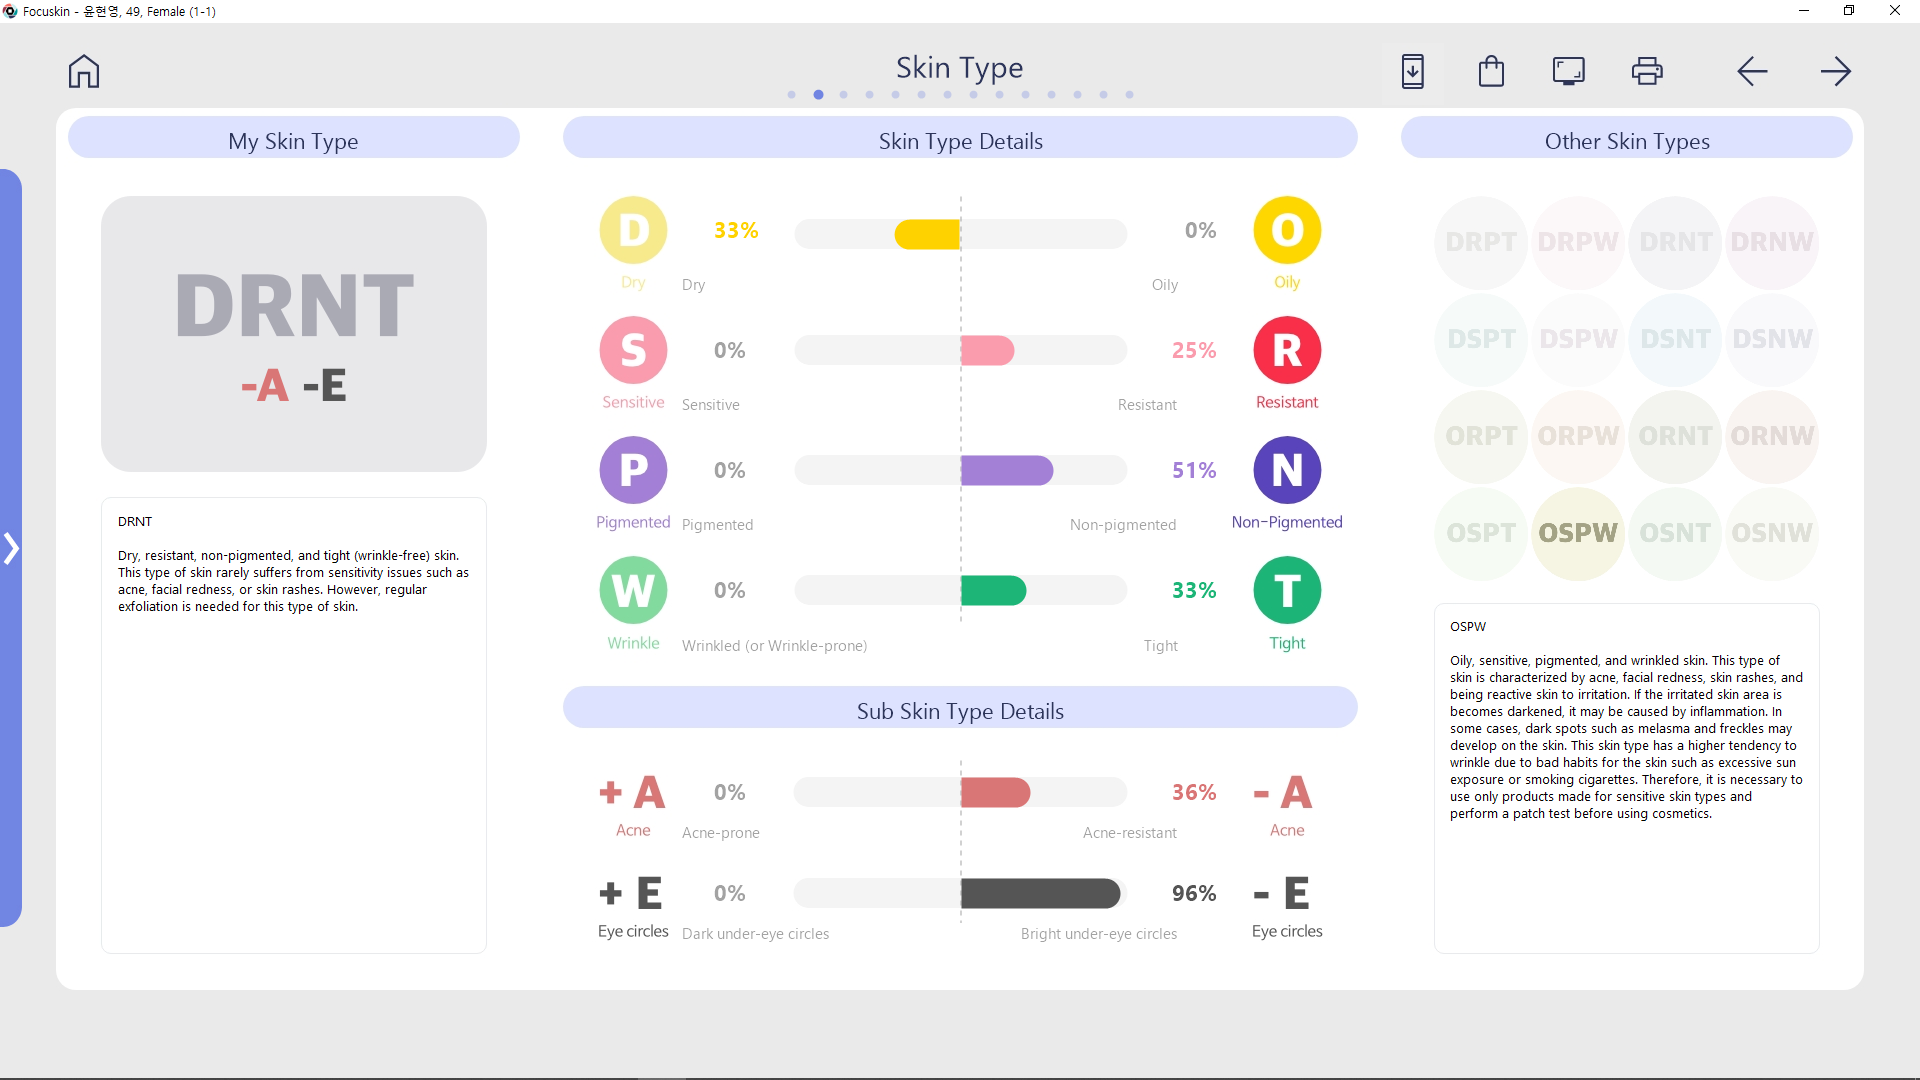Click the My Skin Type header
The height and width of the screenshot is (1080, 1920).
point(293,140)
